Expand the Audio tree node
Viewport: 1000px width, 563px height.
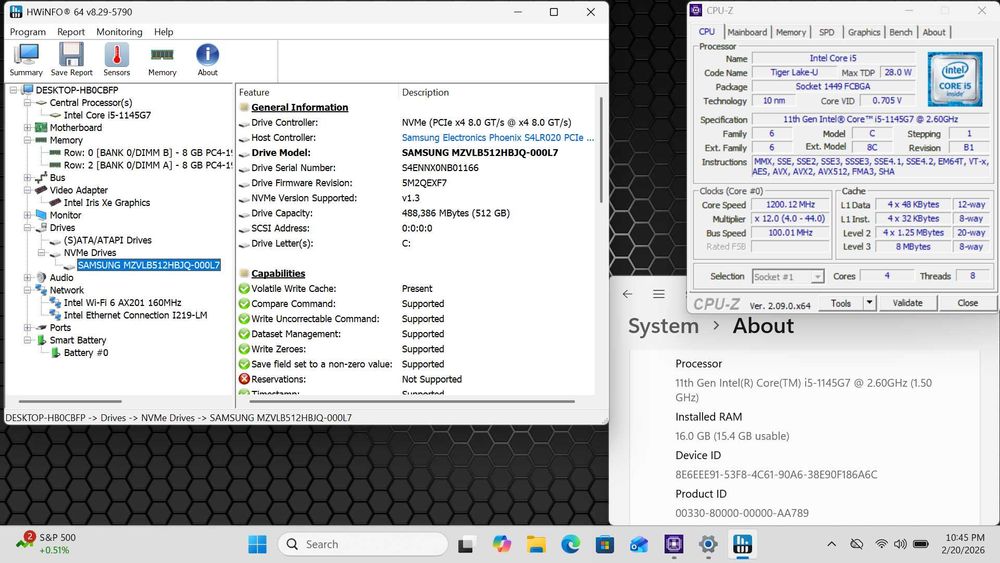27,277
